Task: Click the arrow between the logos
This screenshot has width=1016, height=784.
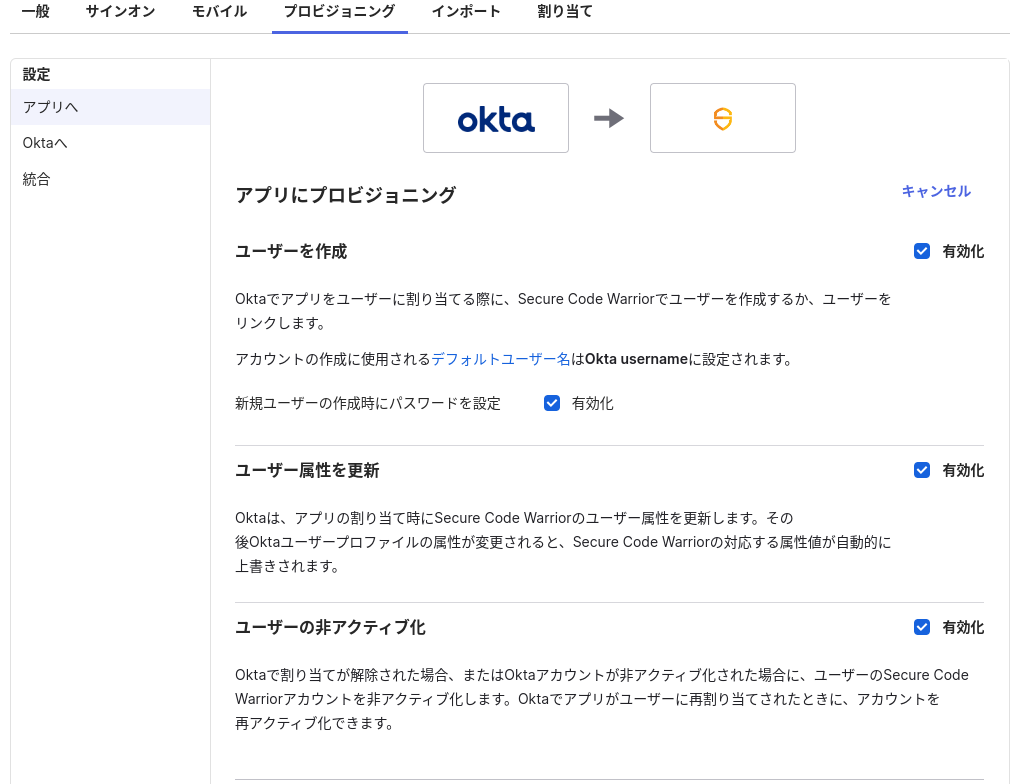Action: 608,118
